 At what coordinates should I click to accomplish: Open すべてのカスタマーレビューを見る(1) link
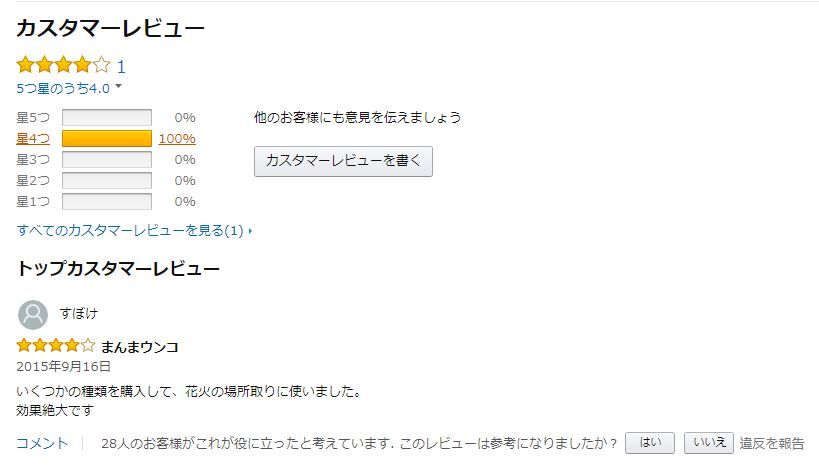pyautogui.click(x=130, y=230)
